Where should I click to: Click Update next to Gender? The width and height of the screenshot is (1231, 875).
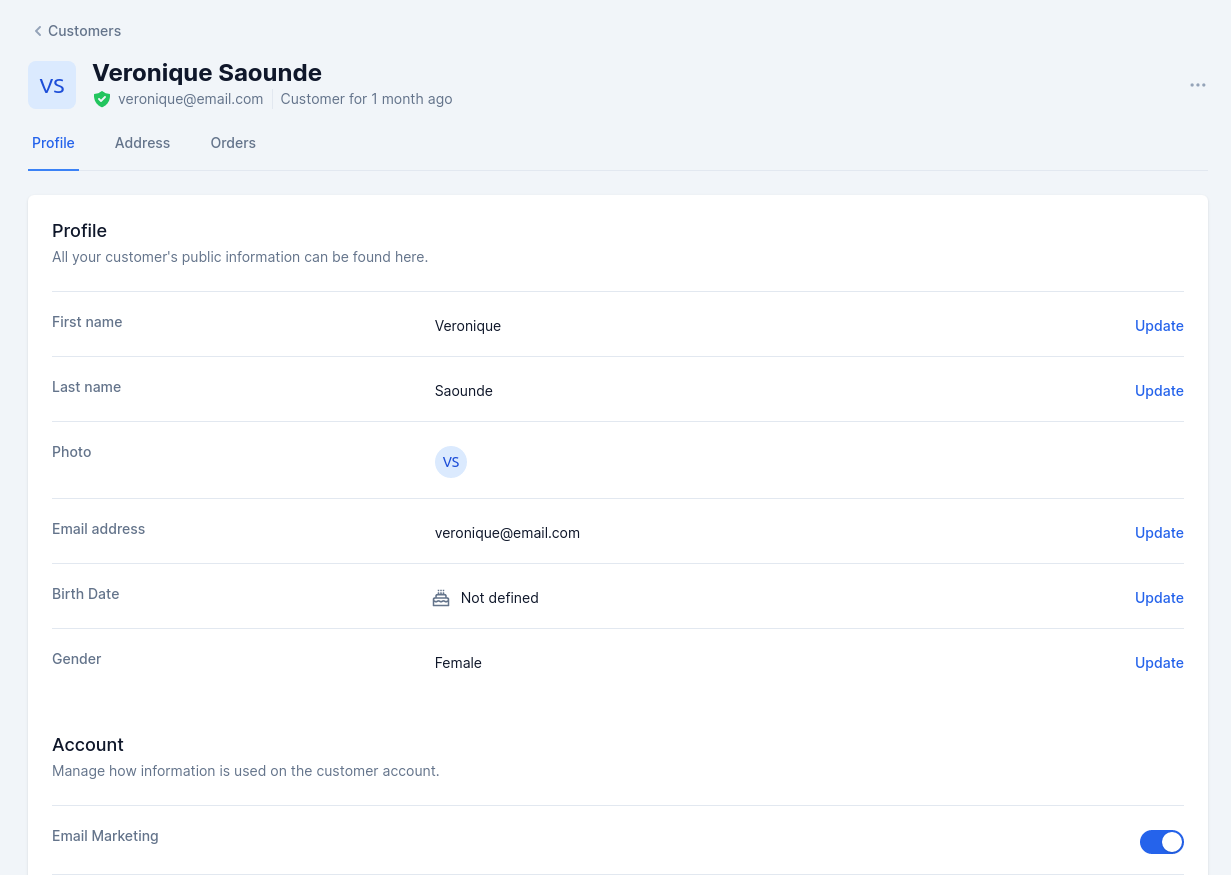point(1159,662)
